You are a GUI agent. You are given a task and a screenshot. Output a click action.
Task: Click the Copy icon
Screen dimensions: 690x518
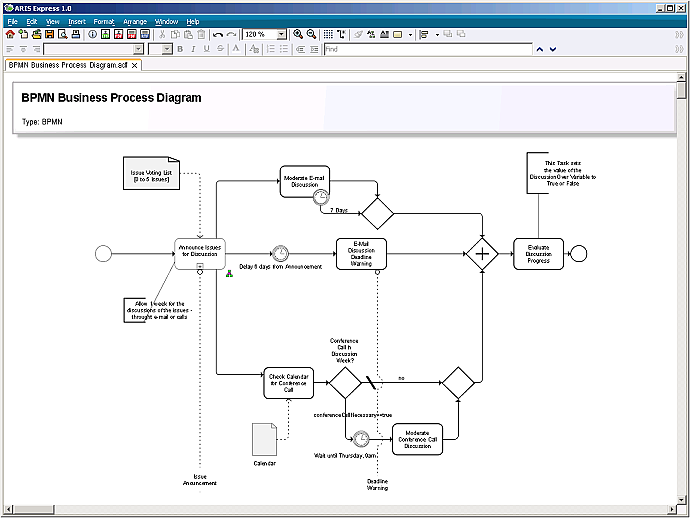175,34
